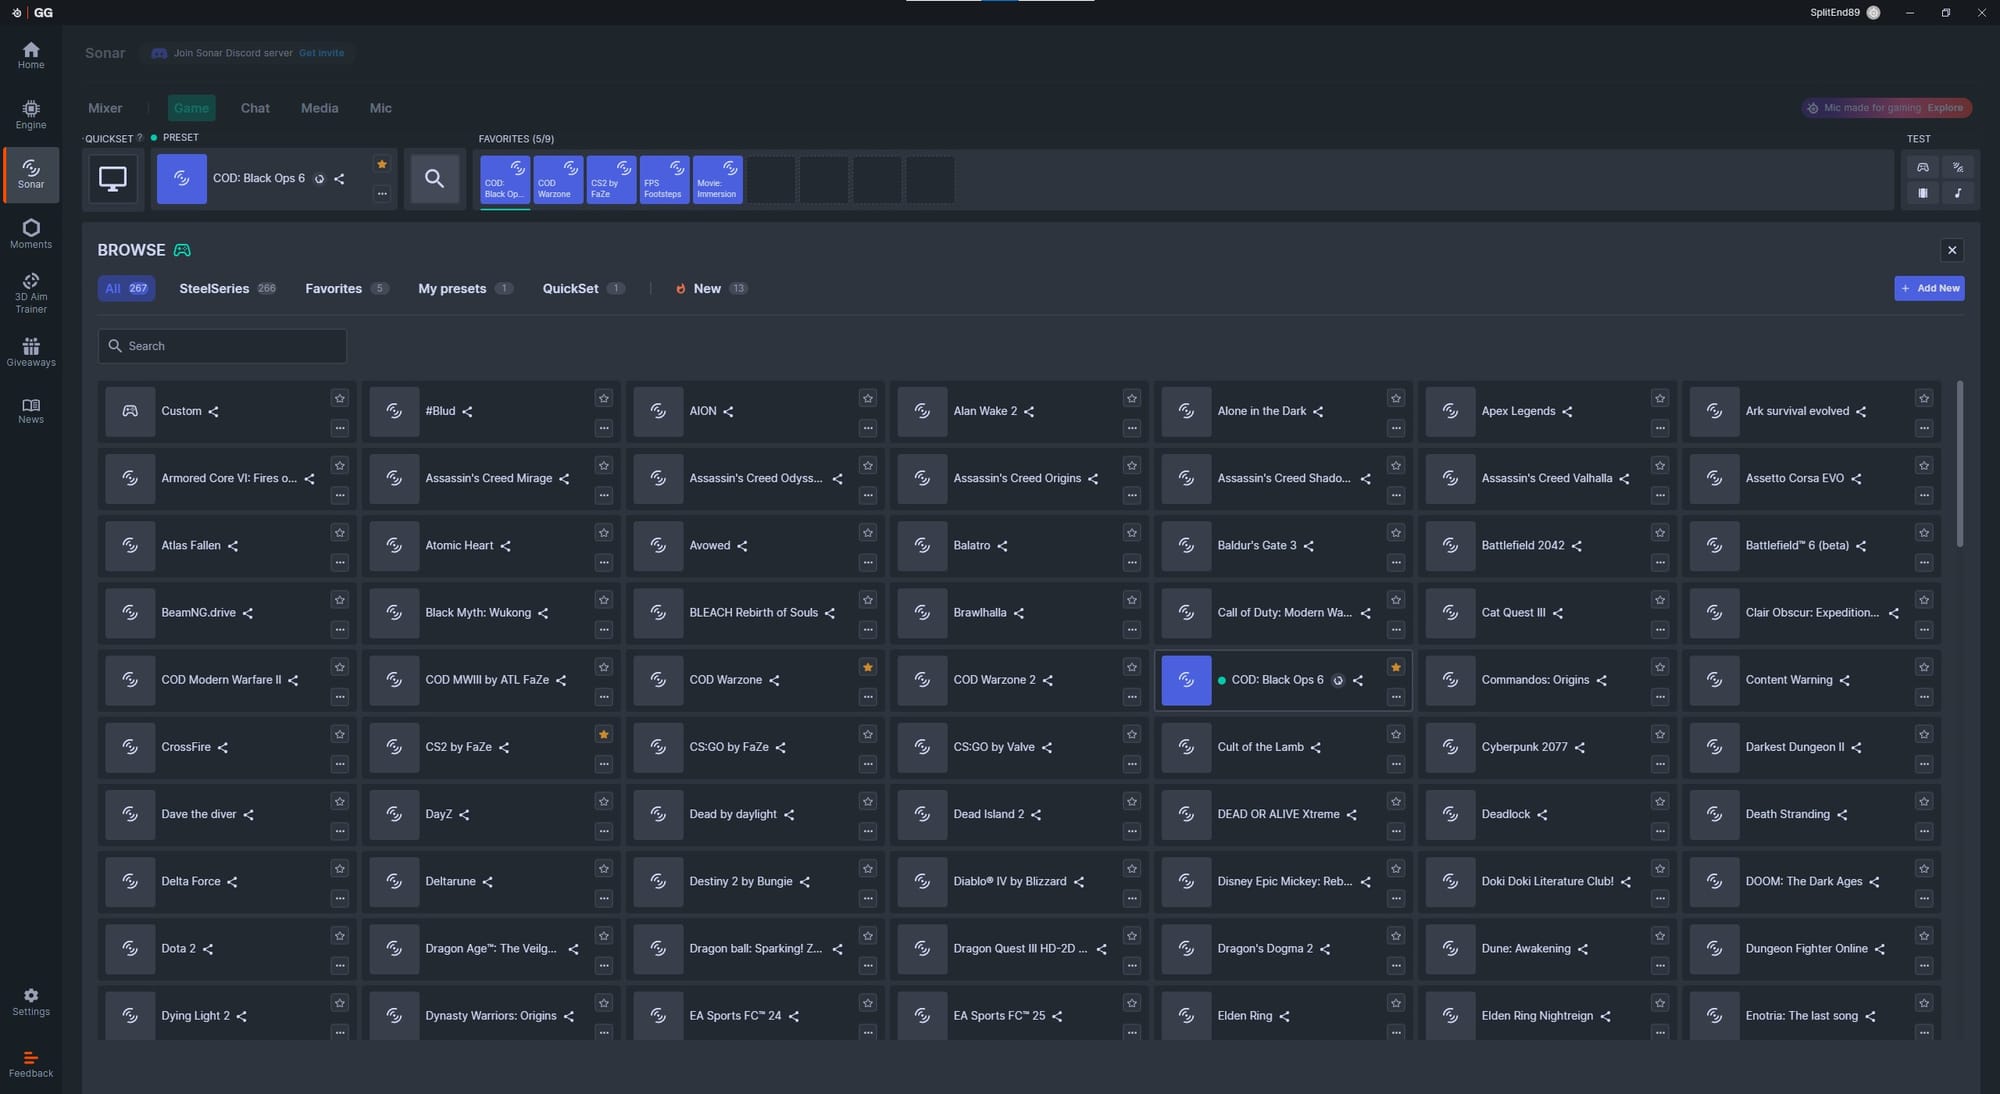Click the QuickSet monitor icon
The image size is (2000, 1094).
tap(112, 179)
